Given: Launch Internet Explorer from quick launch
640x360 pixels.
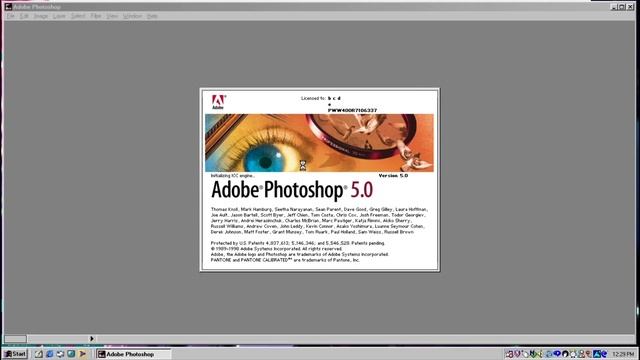Looking at the screenshot, I should click(x=50, y=354).
